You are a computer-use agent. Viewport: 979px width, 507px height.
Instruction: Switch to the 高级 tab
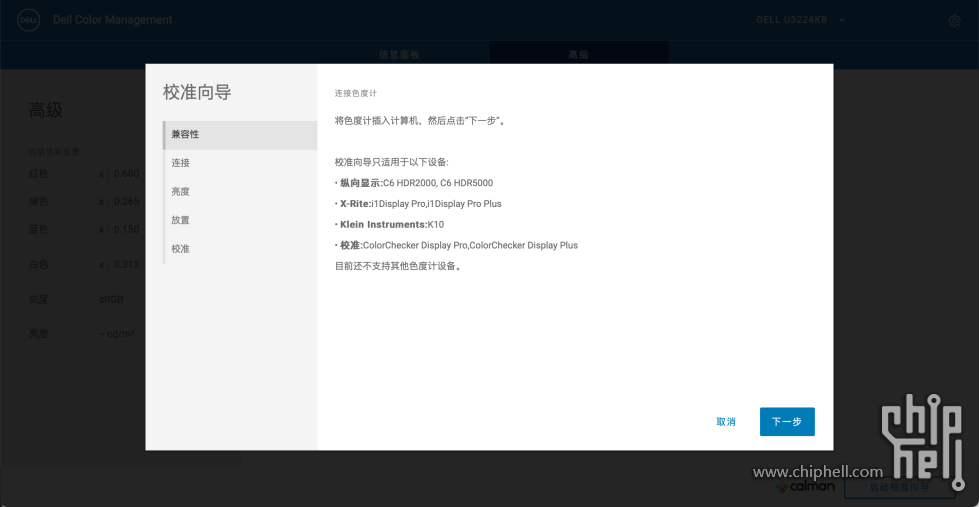point(579,55)
